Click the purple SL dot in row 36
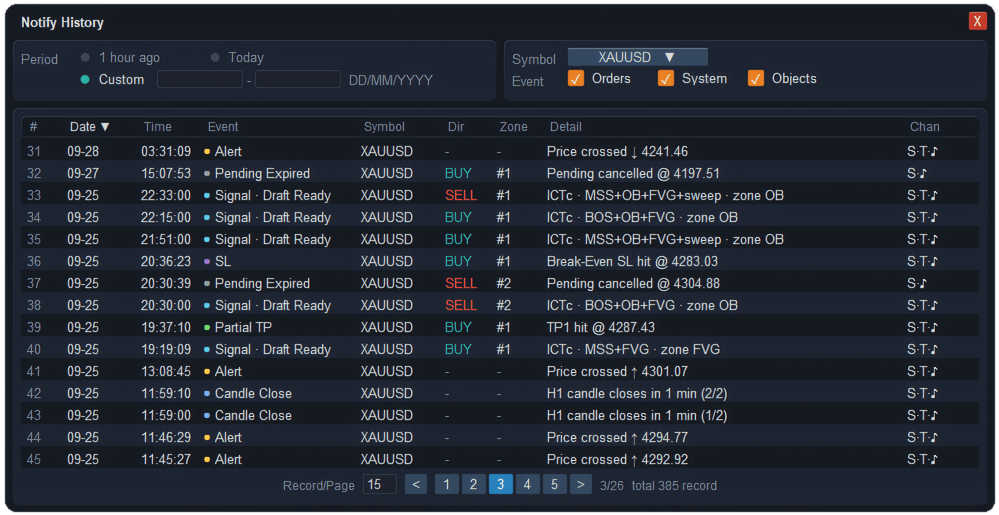Image resolution: width=999 pixels, height=515 pixels. coord(207,261)
